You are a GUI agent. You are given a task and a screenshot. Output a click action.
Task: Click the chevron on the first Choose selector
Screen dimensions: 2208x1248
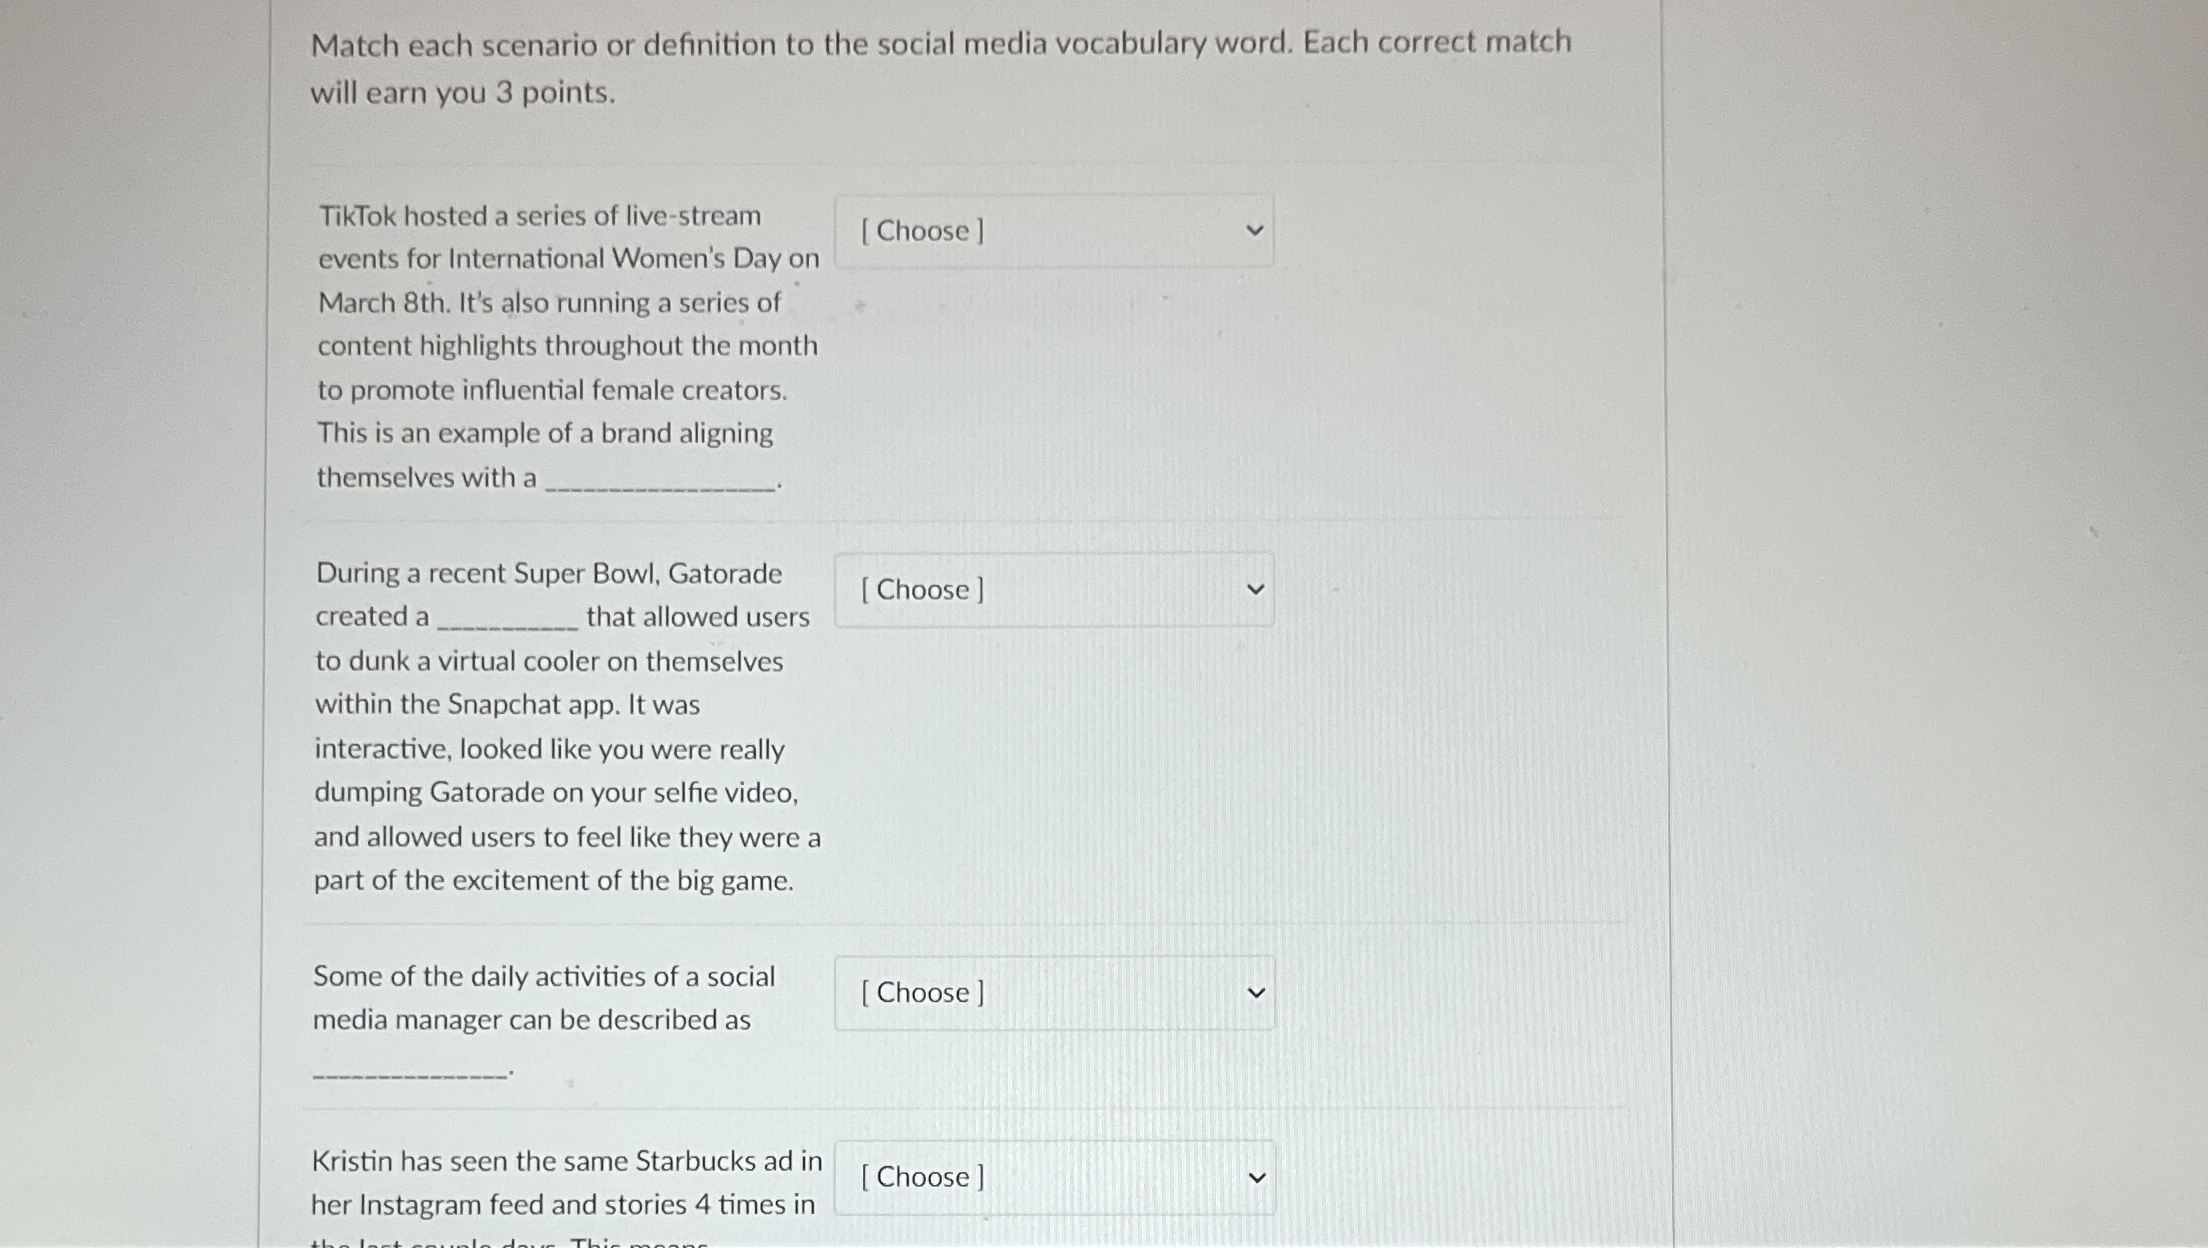1257,229
